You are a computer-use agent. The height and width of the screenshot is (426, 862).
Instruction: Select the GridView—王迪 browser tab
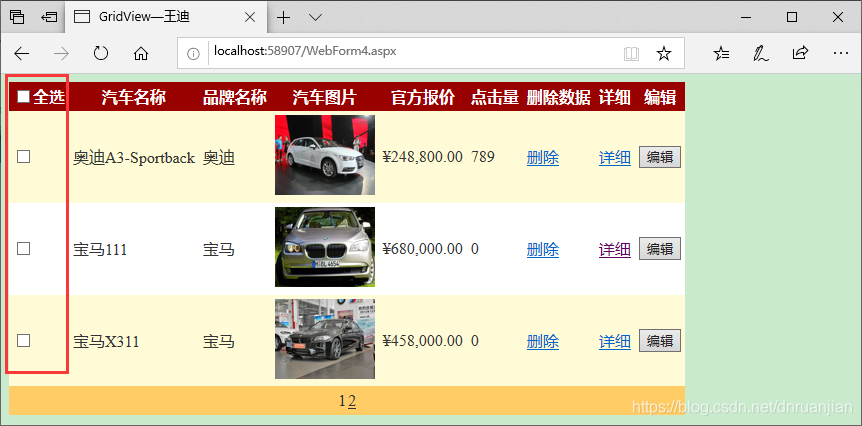pyautogui.click(x=167, y=17)
